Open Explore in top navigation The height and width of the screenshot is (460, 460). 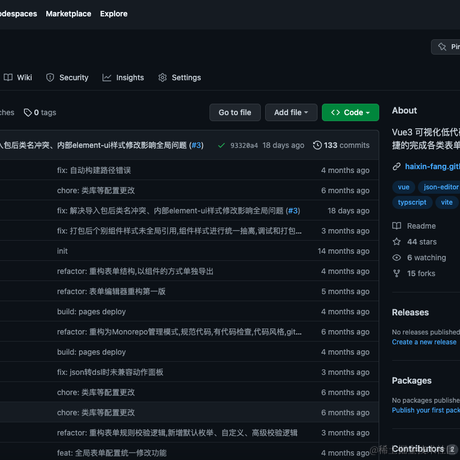(x=114, y=14)
